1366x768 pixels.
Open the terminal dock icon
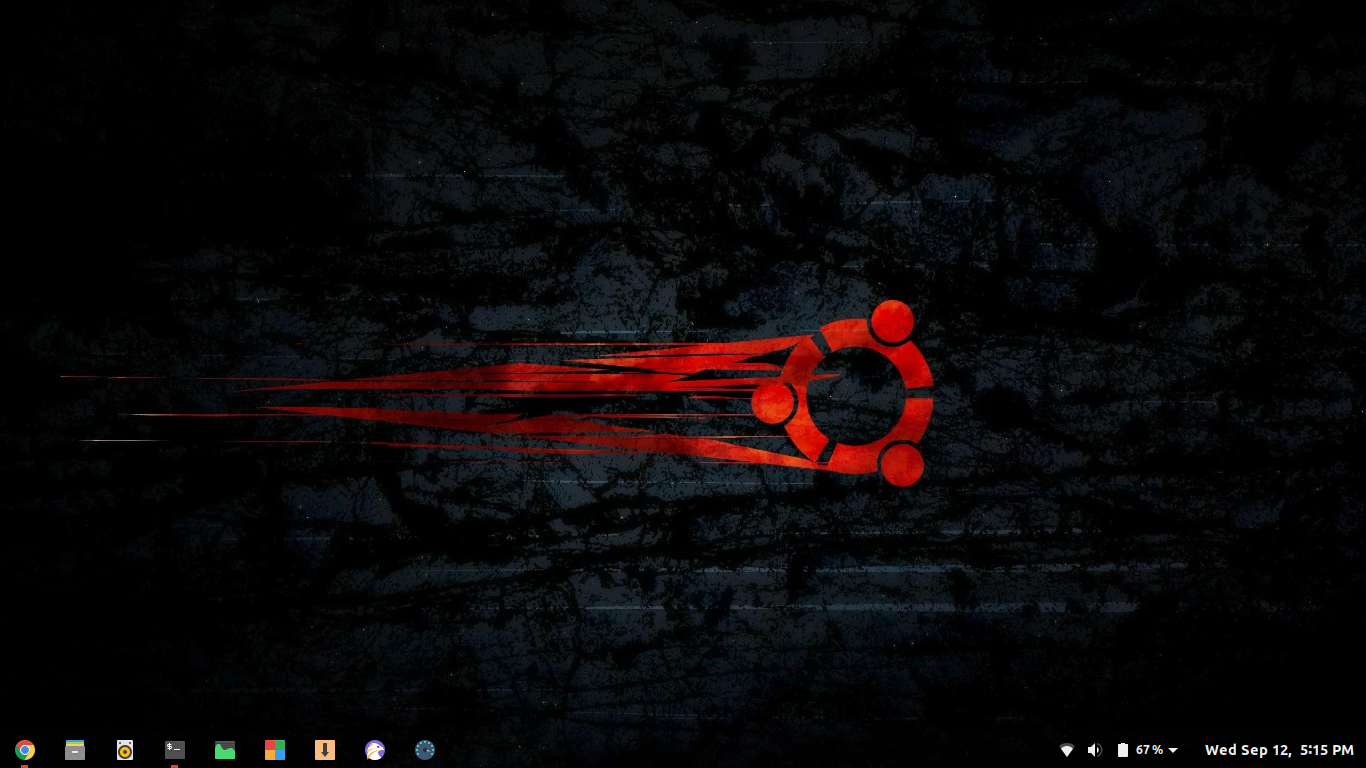pyautogui.click(x=175, y=750)
